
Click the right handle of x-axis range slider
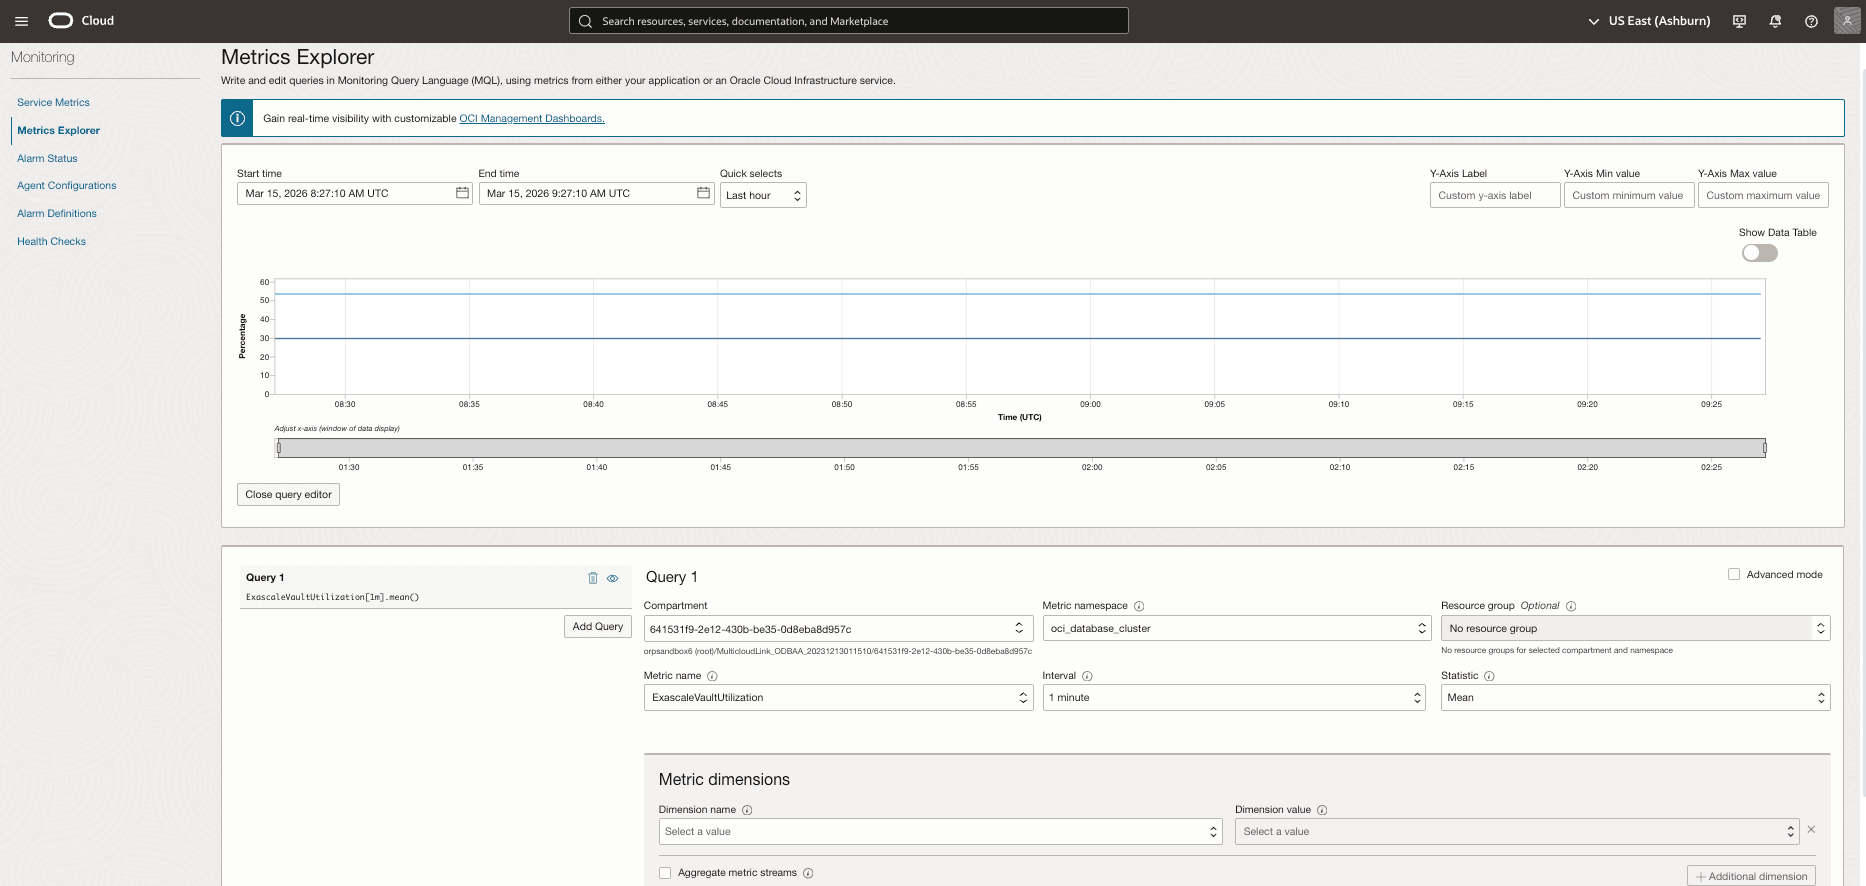click(x=1765, y=448)
